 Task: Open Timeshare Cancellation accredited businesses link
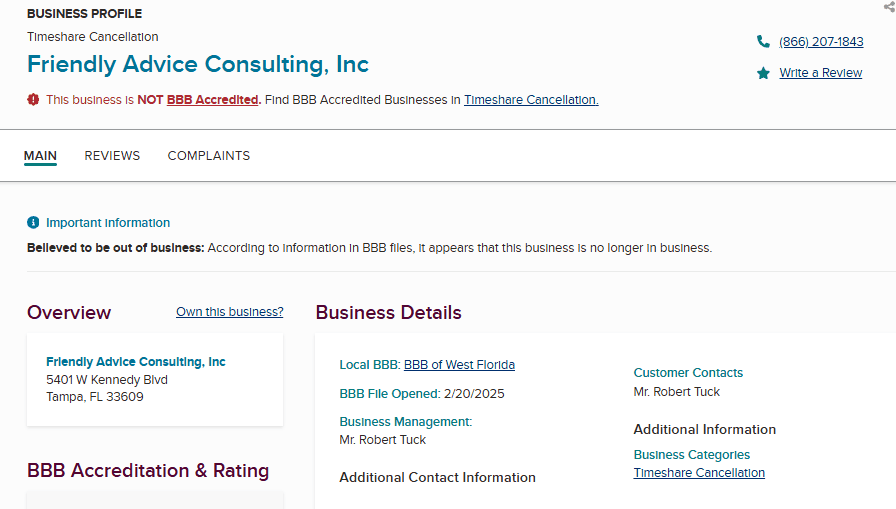tap(531, 100)
